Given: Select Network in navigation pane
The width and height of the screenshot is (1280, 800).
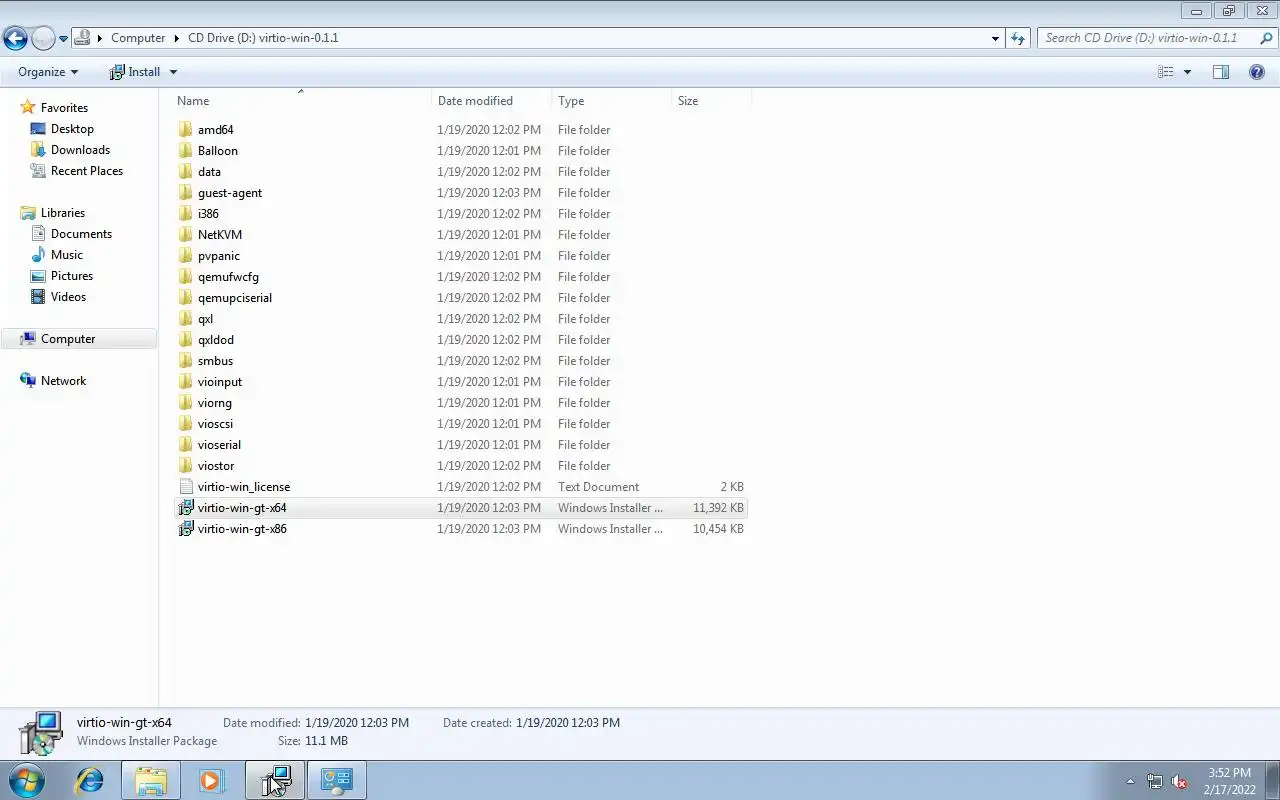Looking at the screenshot, I should [x=63, y=381].
